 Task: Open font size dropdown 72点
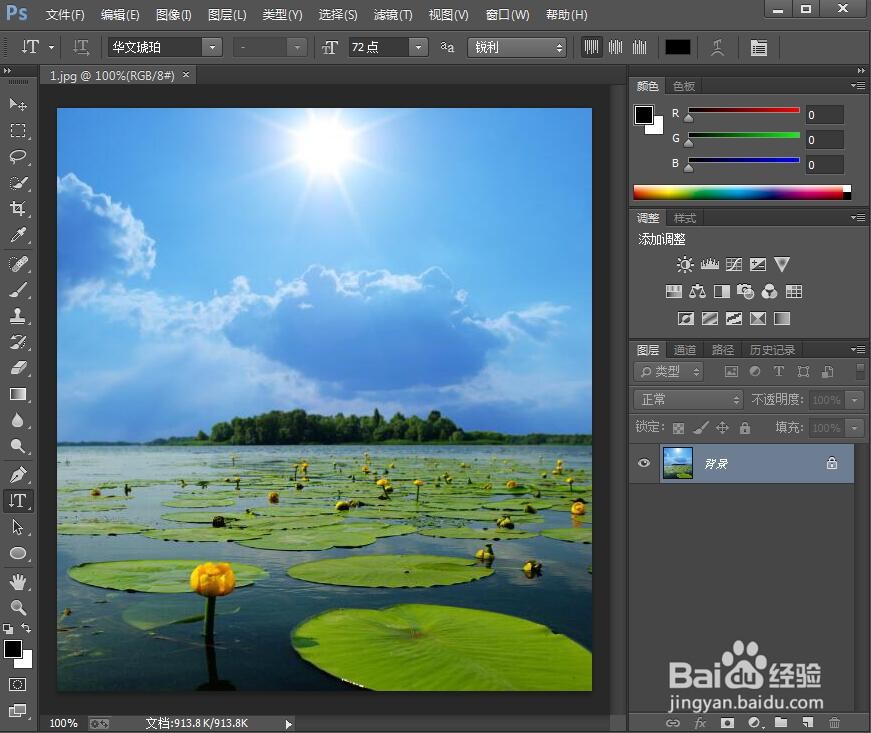coord(418,48)
